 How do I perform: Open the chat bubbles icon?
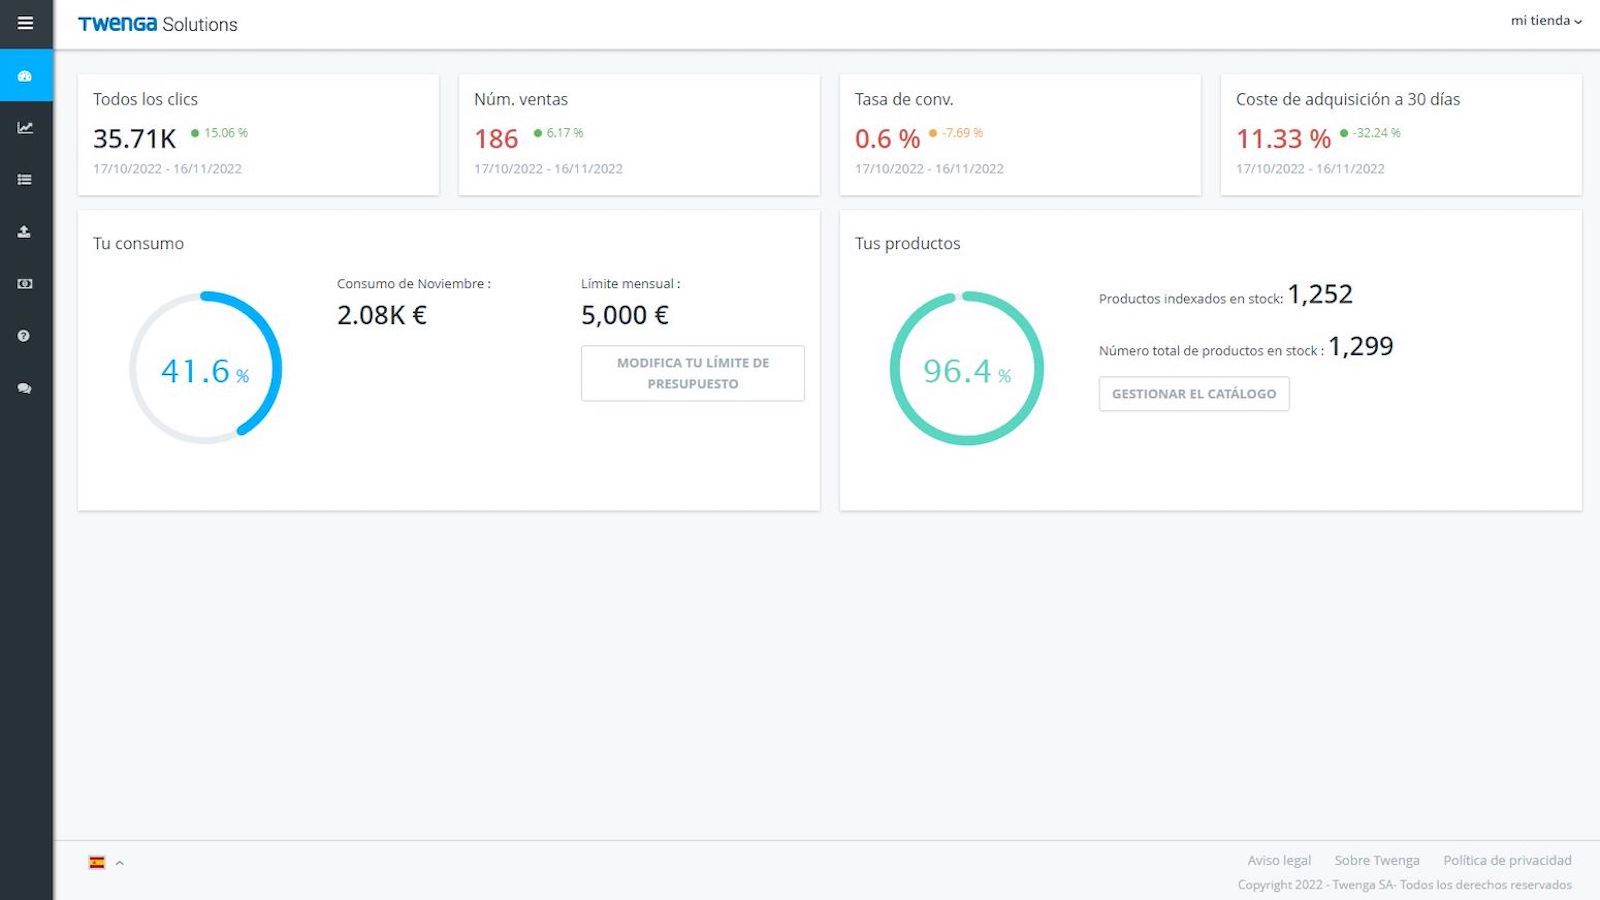pos(26,388)
